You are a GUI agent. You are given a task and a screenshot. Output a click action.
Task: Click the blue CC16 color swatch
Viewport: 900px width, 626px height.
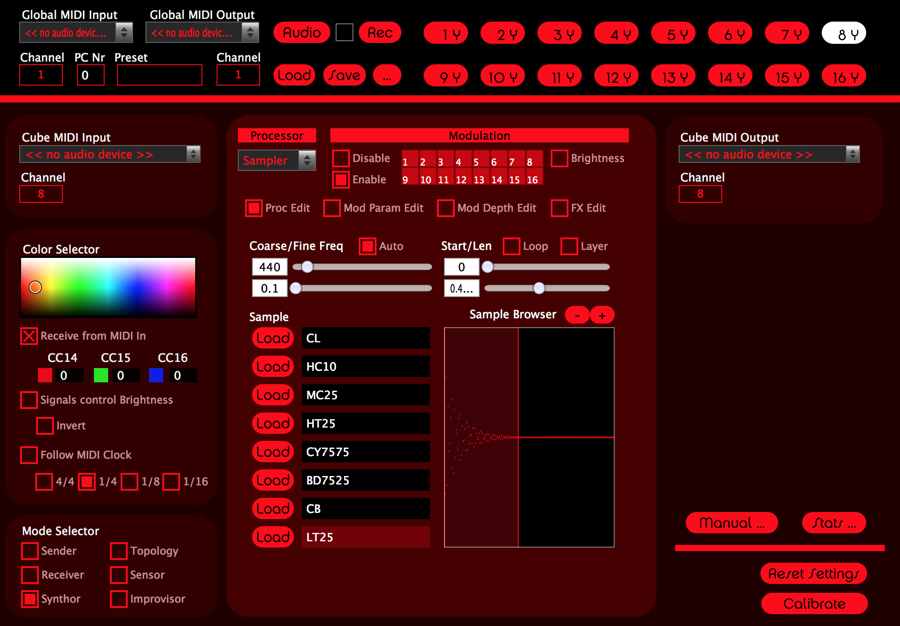(x=156, y=375)
